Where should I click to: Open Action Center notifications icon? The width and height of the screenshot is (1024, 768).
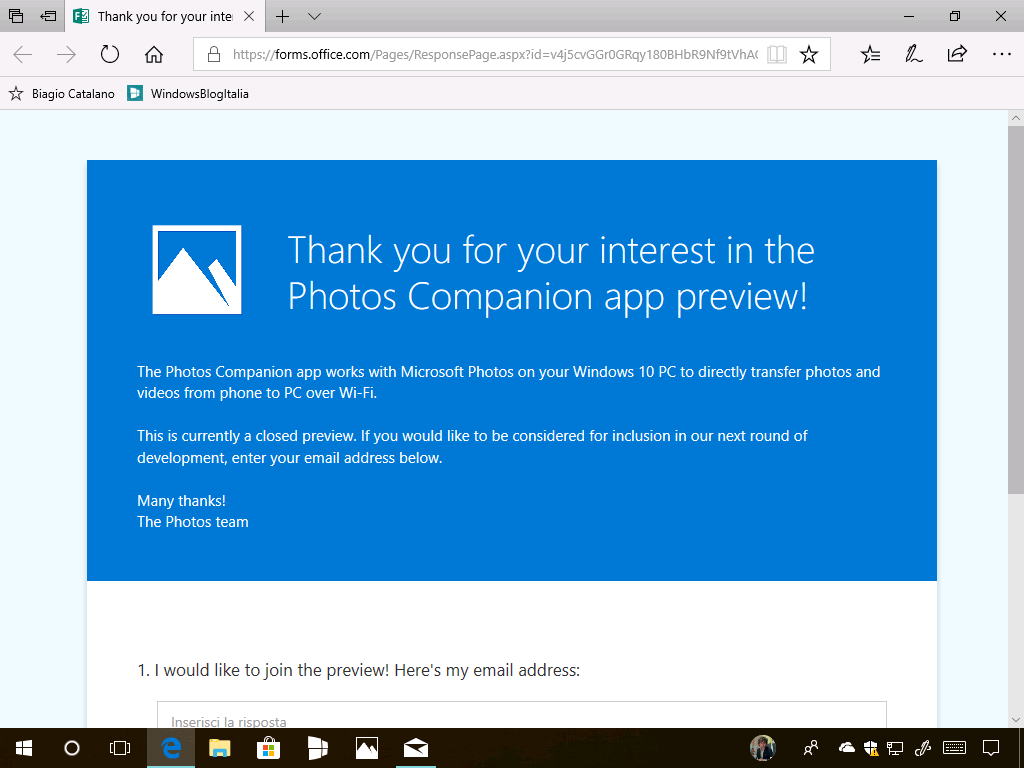click(991, 748)
